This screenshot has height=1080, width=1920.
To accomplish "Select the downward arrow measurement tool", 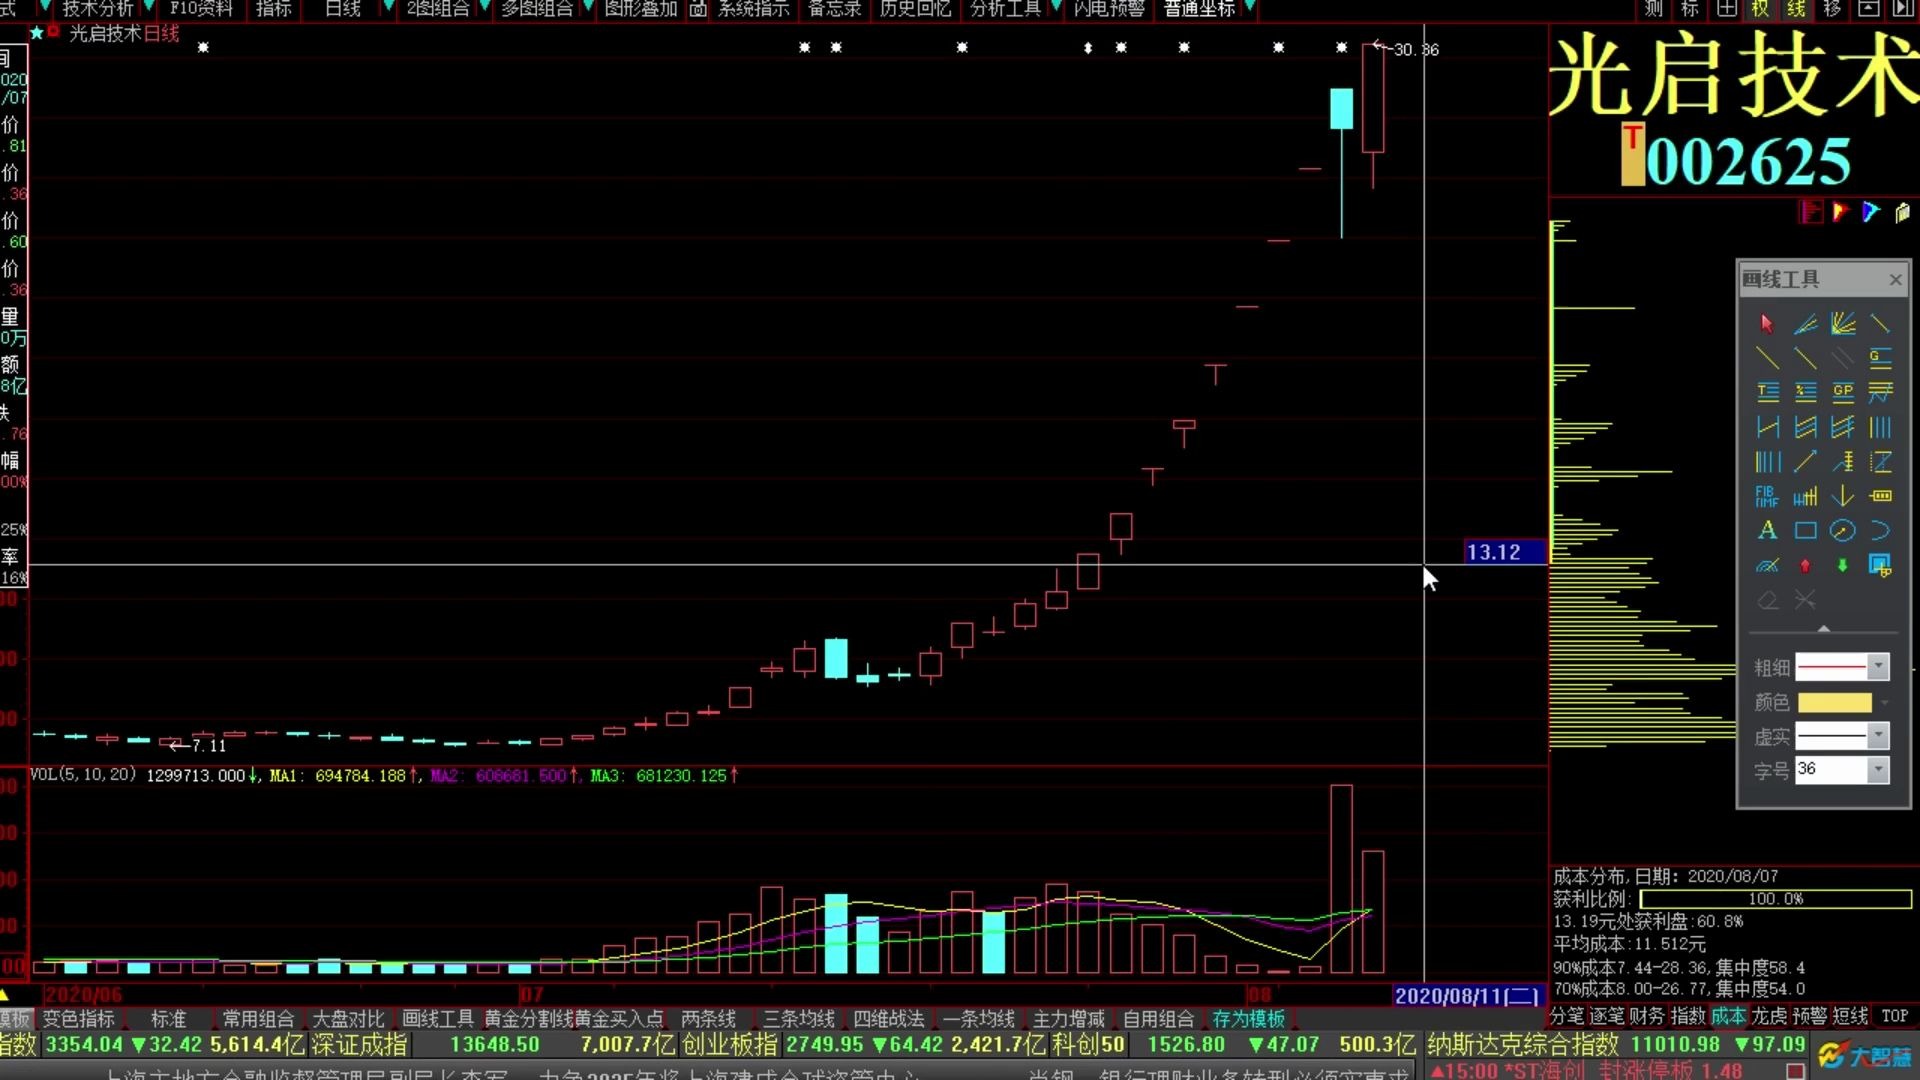I will point(1843,496).
